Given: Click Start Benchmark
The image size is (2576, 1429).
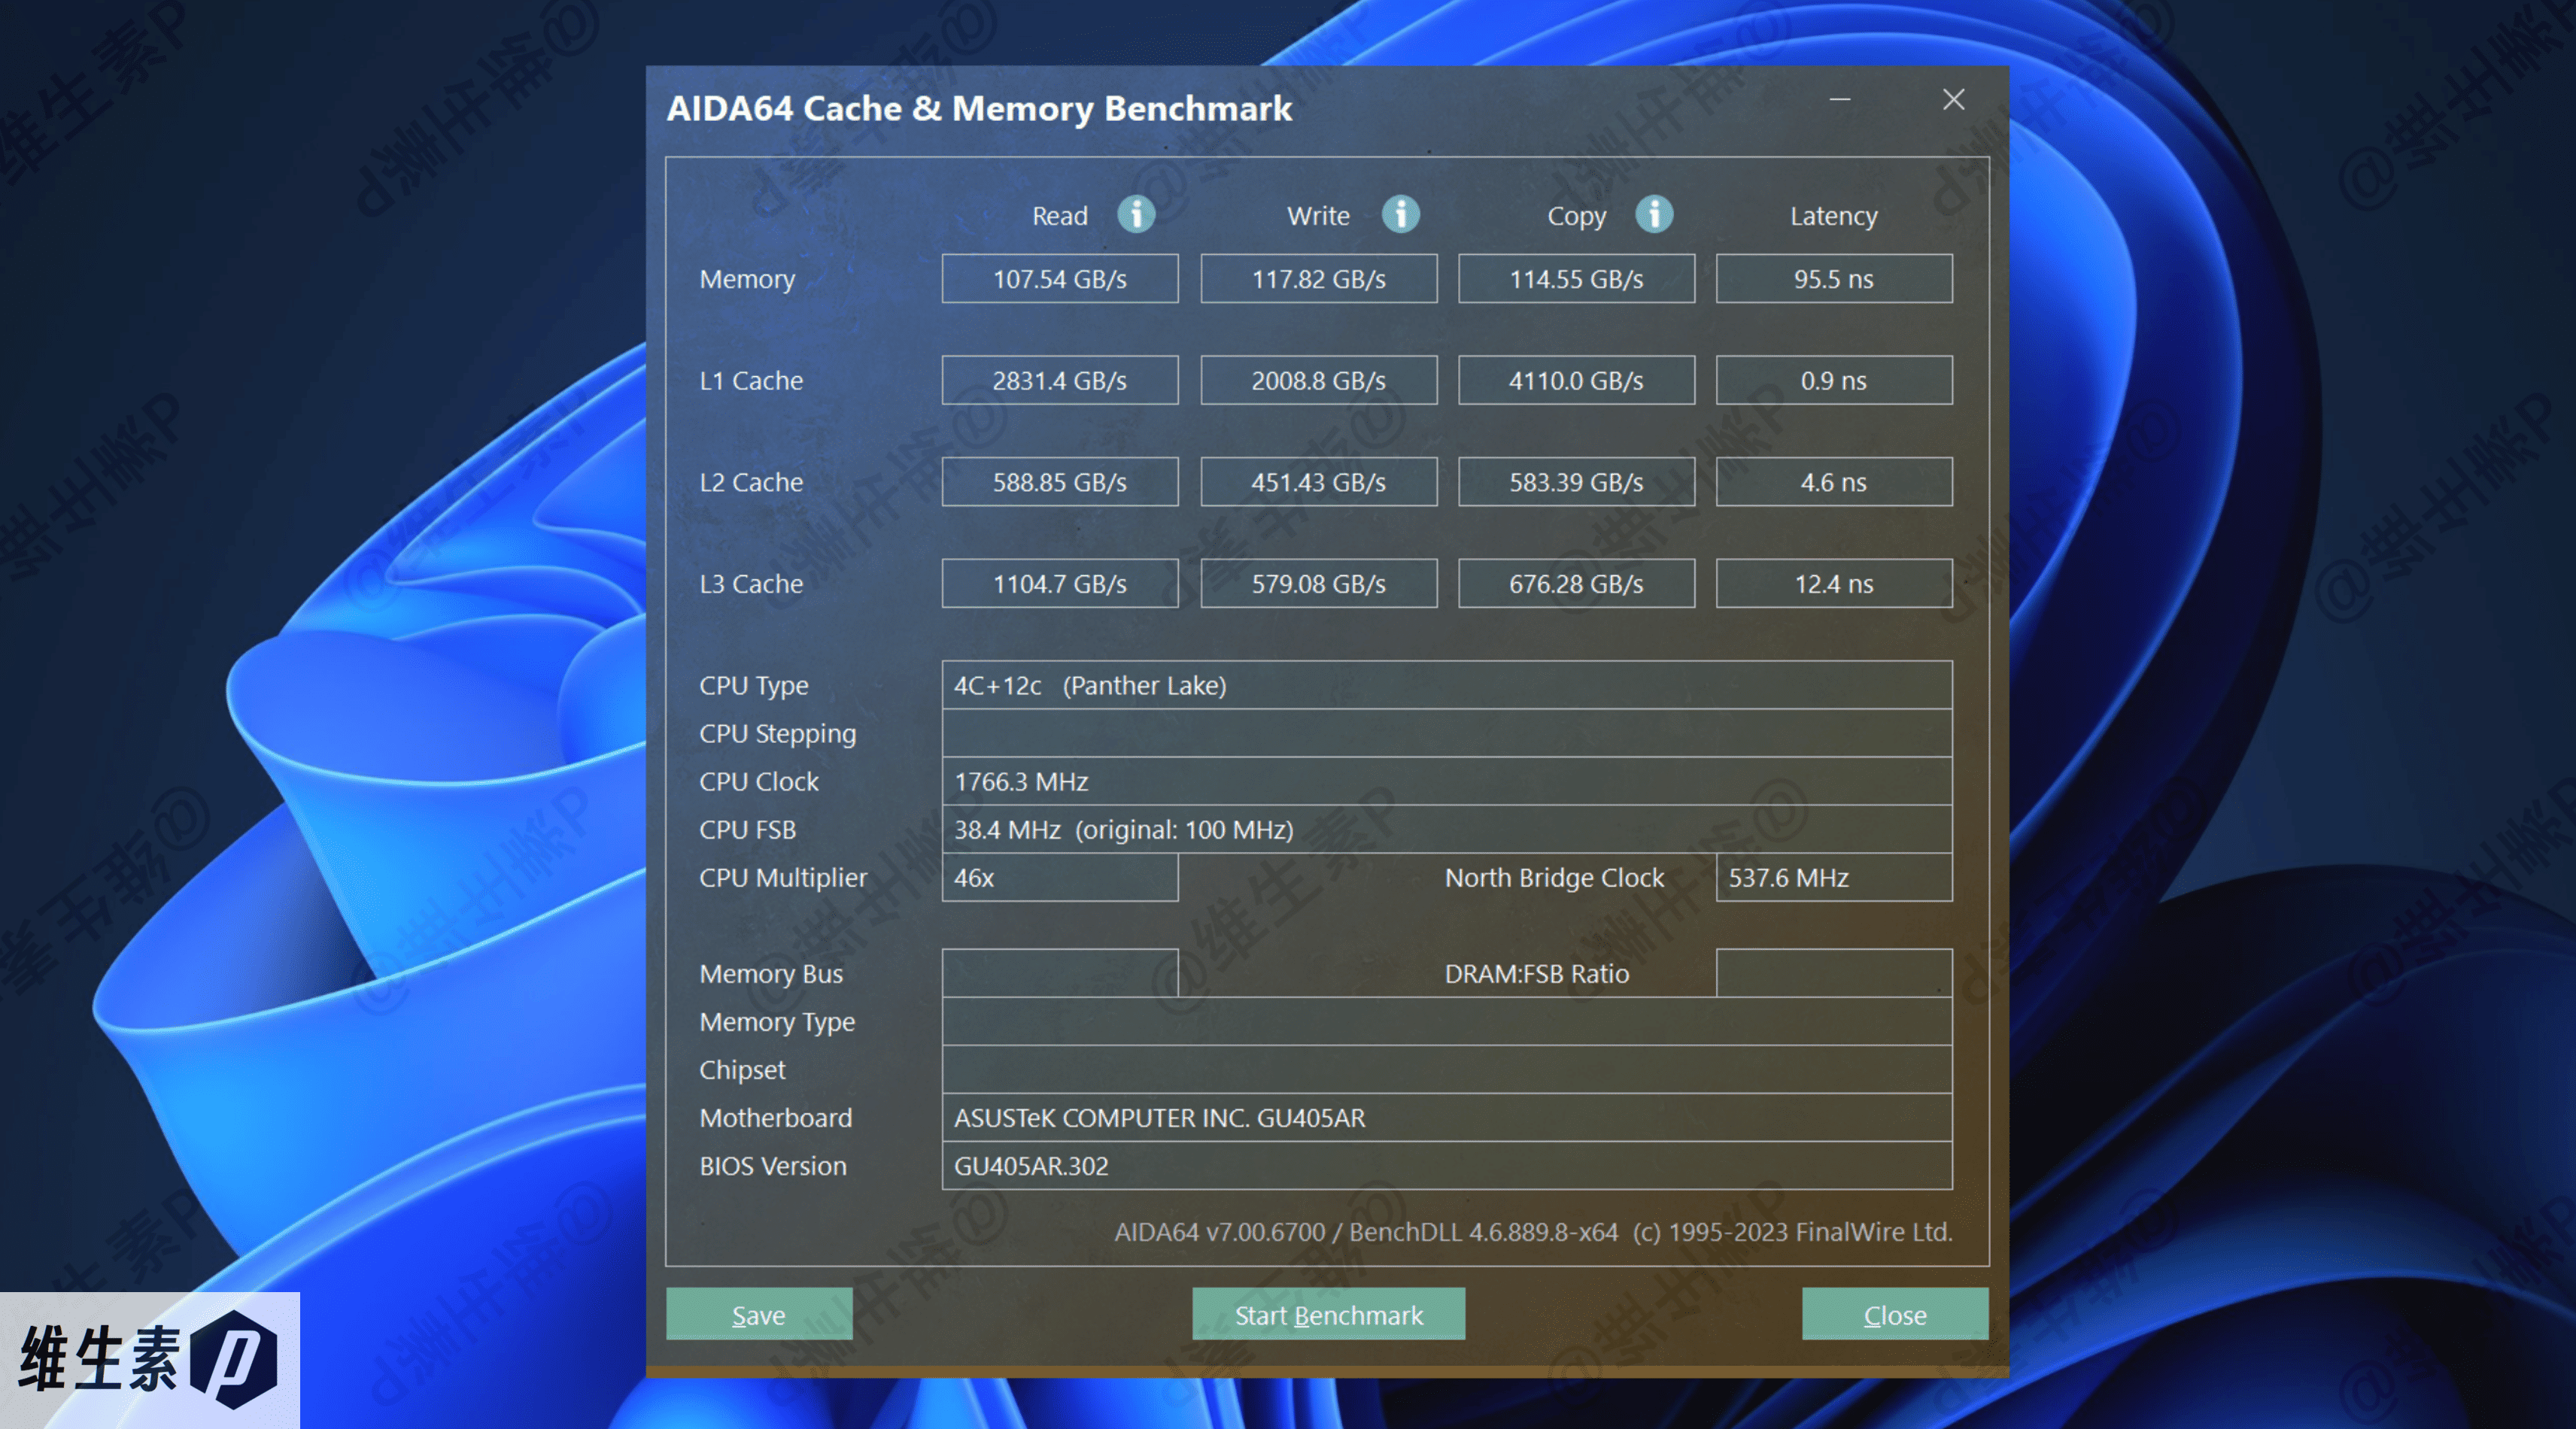Looking at the screenshot, I should [x=1328, y=1314].
